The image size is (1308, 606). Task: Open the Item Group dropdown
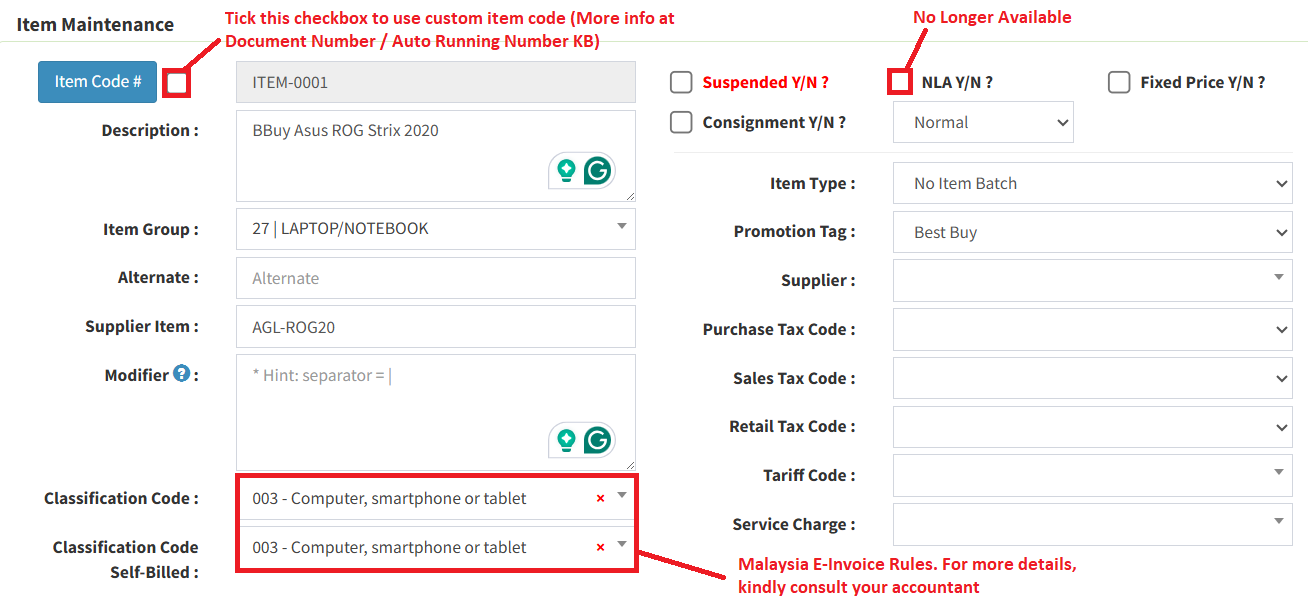click(x=435, y=229)
